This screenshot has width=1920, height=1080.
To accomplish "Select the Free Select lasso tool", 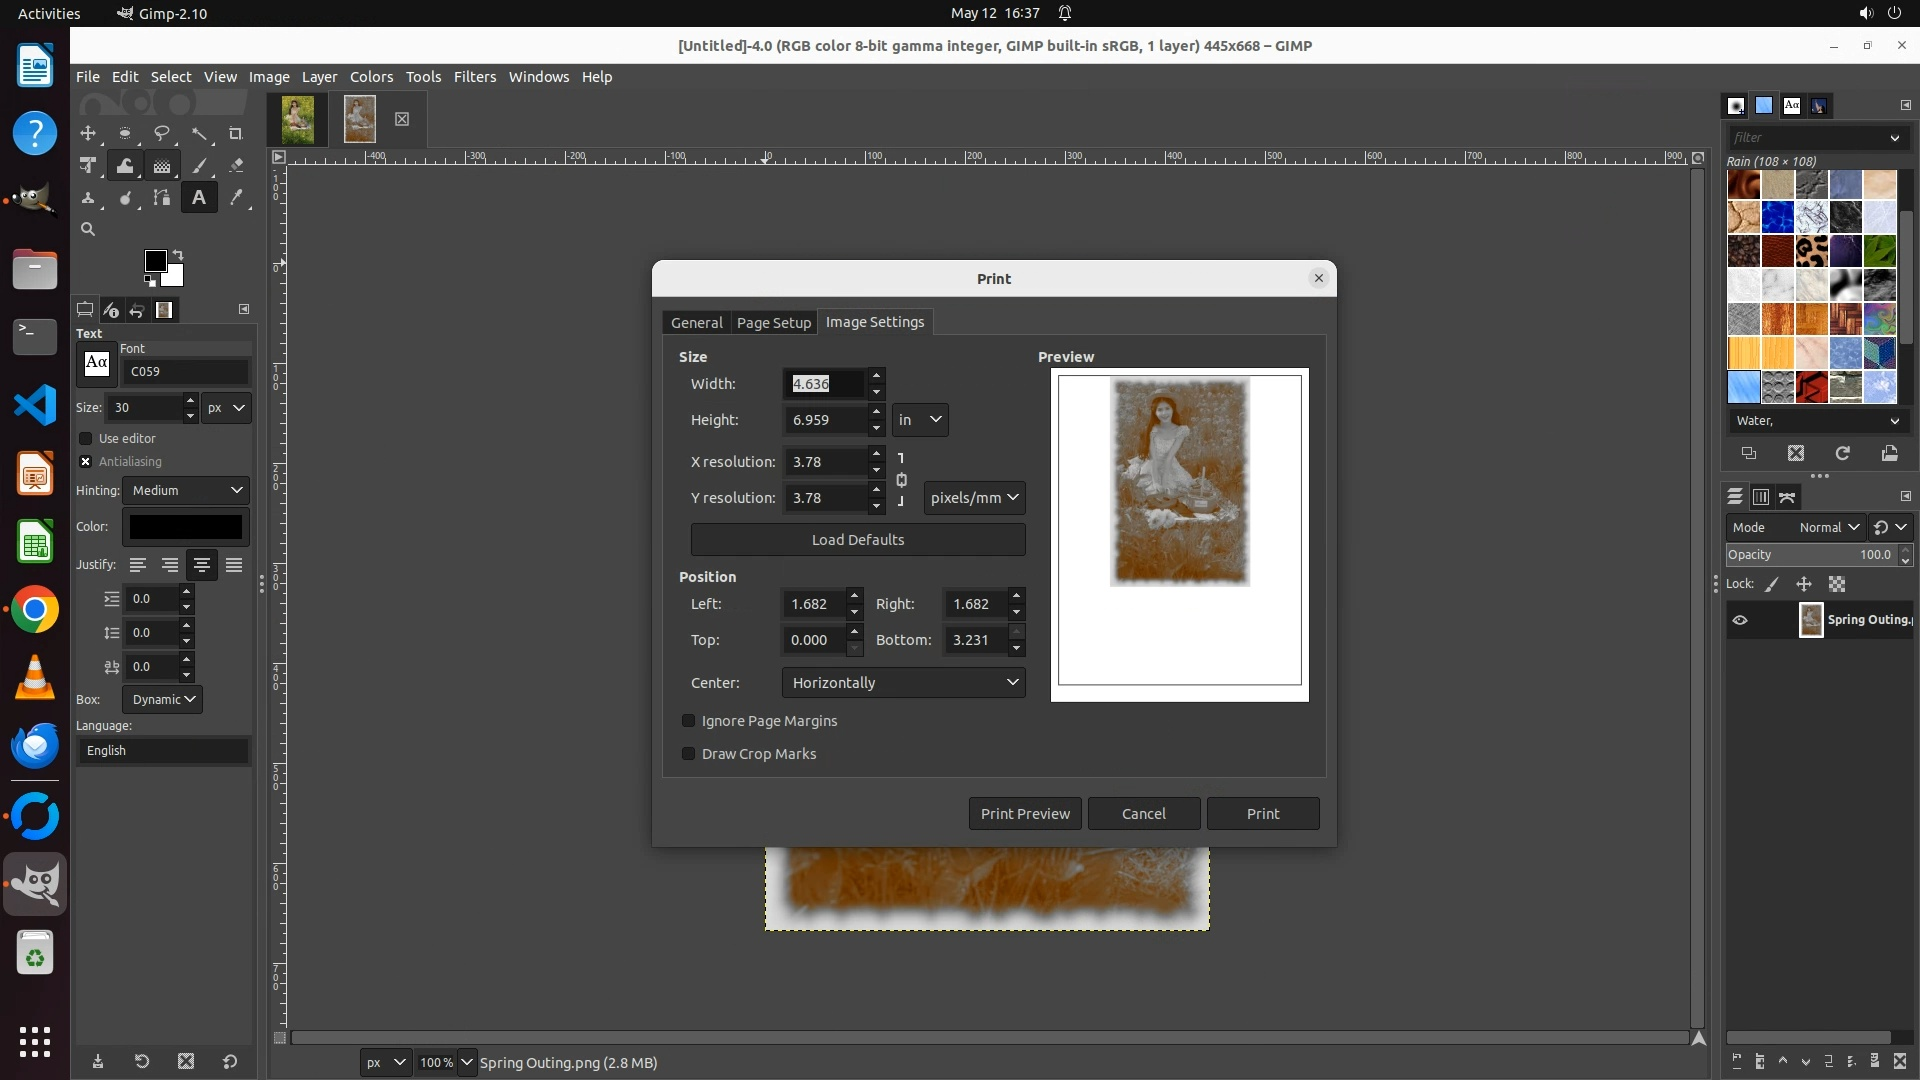I will coord(161,133).
